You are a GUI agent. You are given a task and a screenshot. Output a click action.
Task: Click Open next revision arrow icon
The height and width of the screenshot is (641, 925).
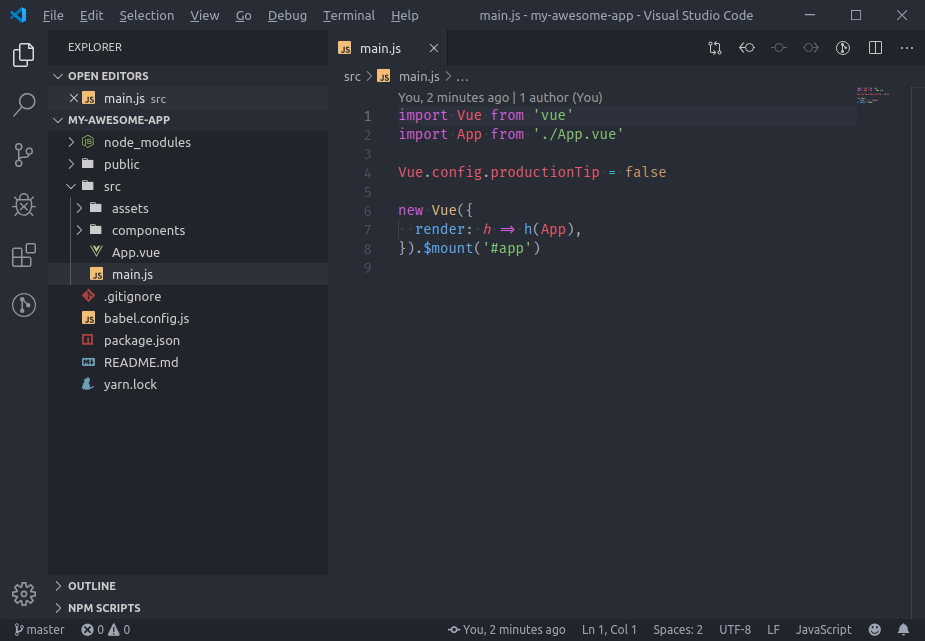click(x=811, y=48)
